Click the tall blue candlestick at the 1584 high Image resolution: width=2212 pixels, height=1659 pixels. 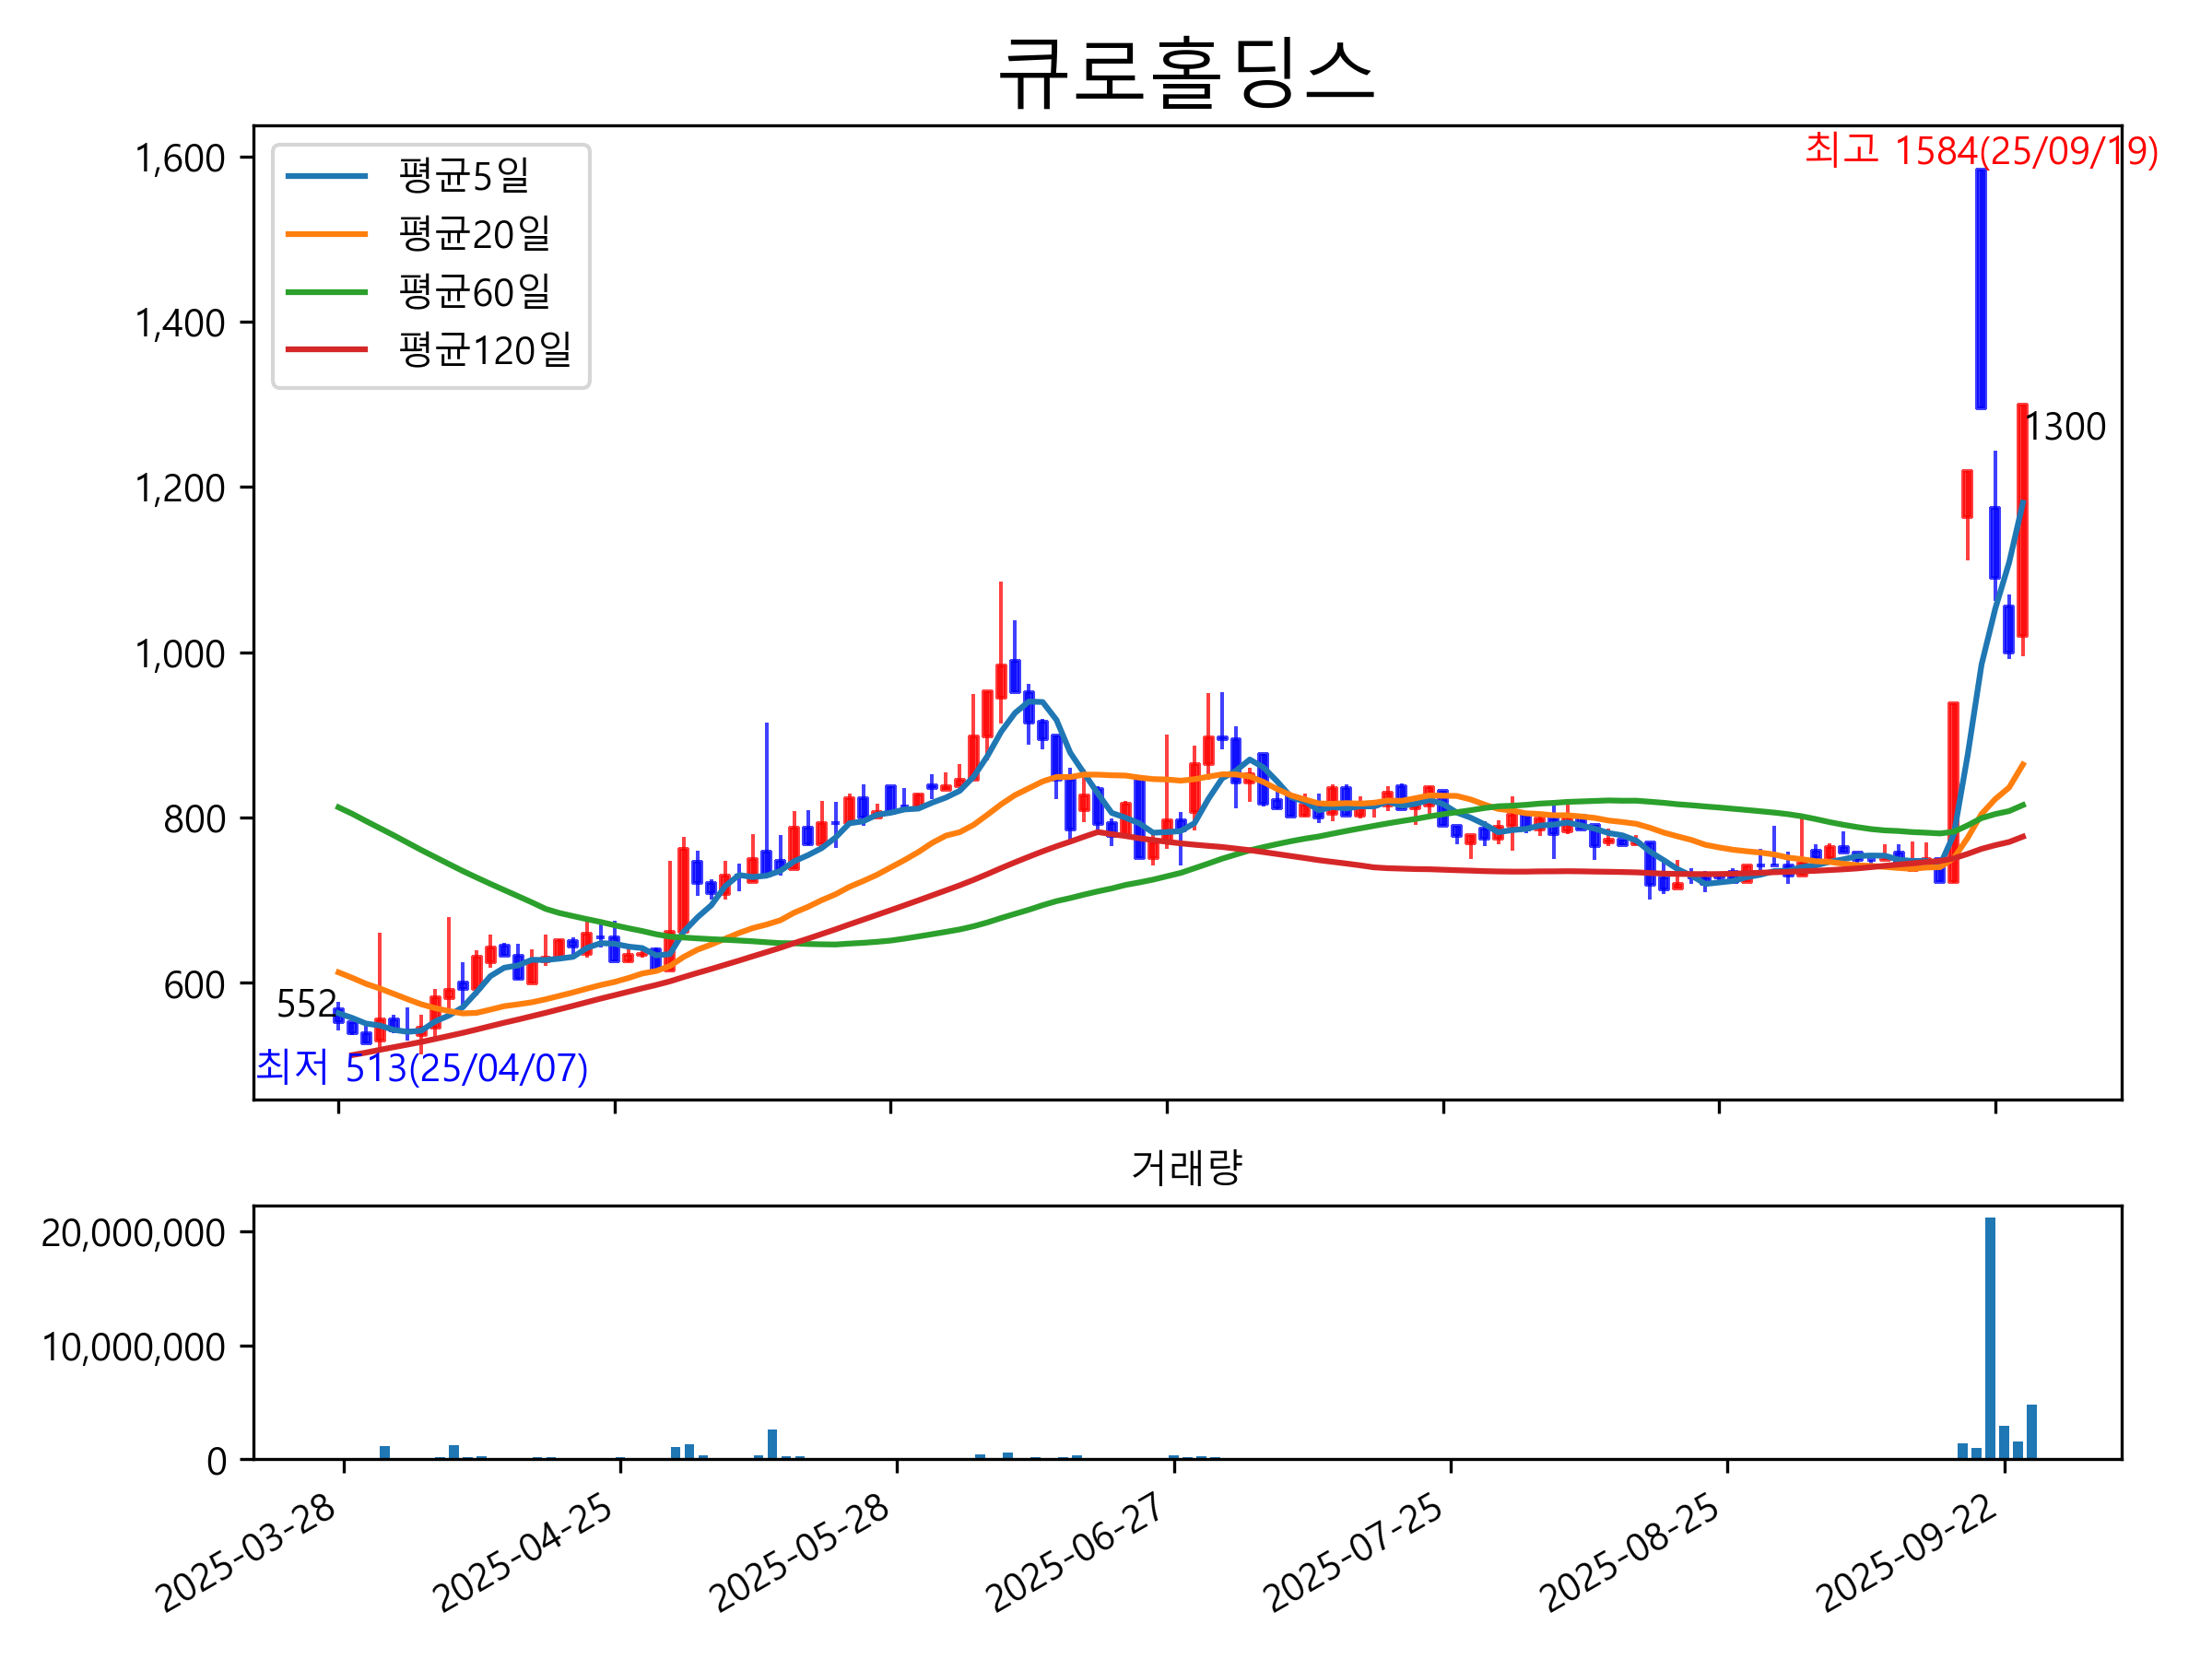[x=1981, y=290]
